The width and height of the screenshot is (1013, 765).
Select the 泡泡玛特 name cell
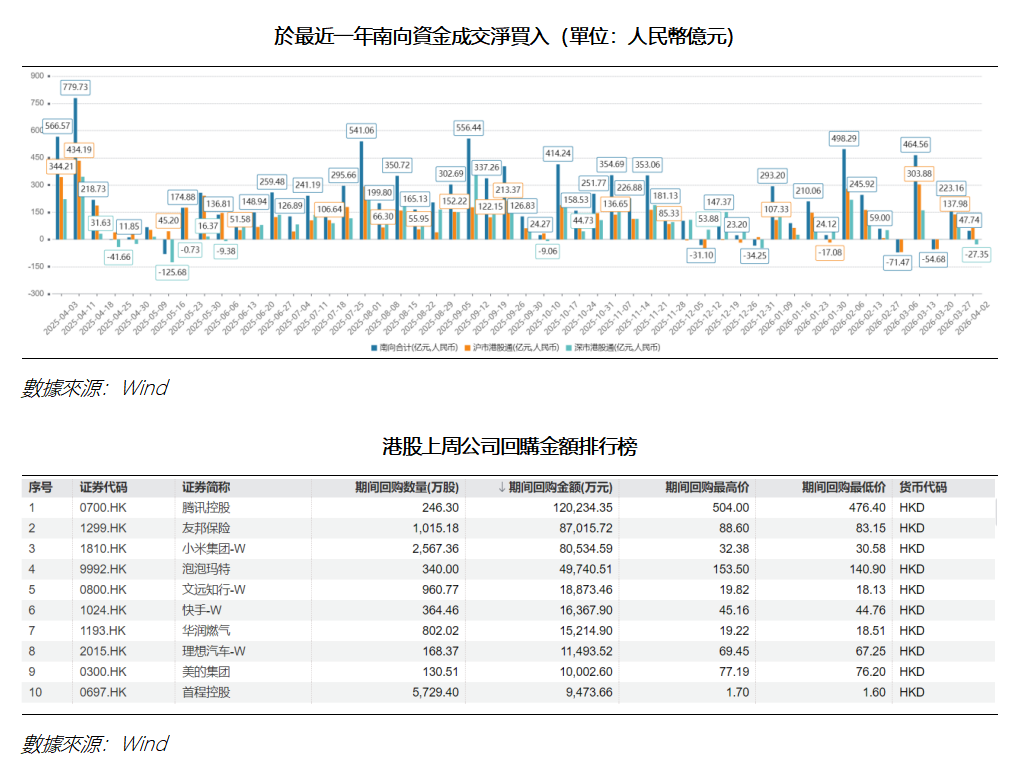(205, 569)
